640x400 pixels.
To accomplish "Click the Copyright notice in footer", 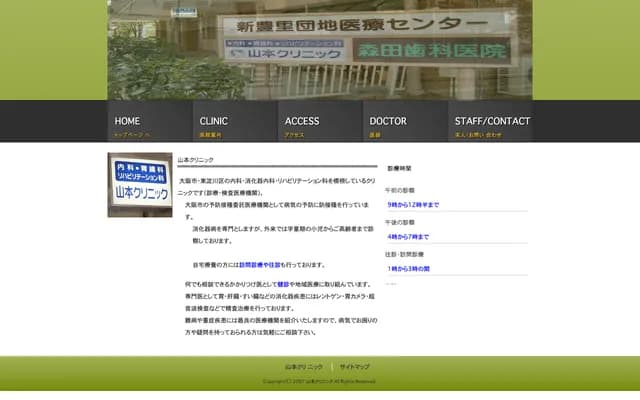I will (319, 381).
